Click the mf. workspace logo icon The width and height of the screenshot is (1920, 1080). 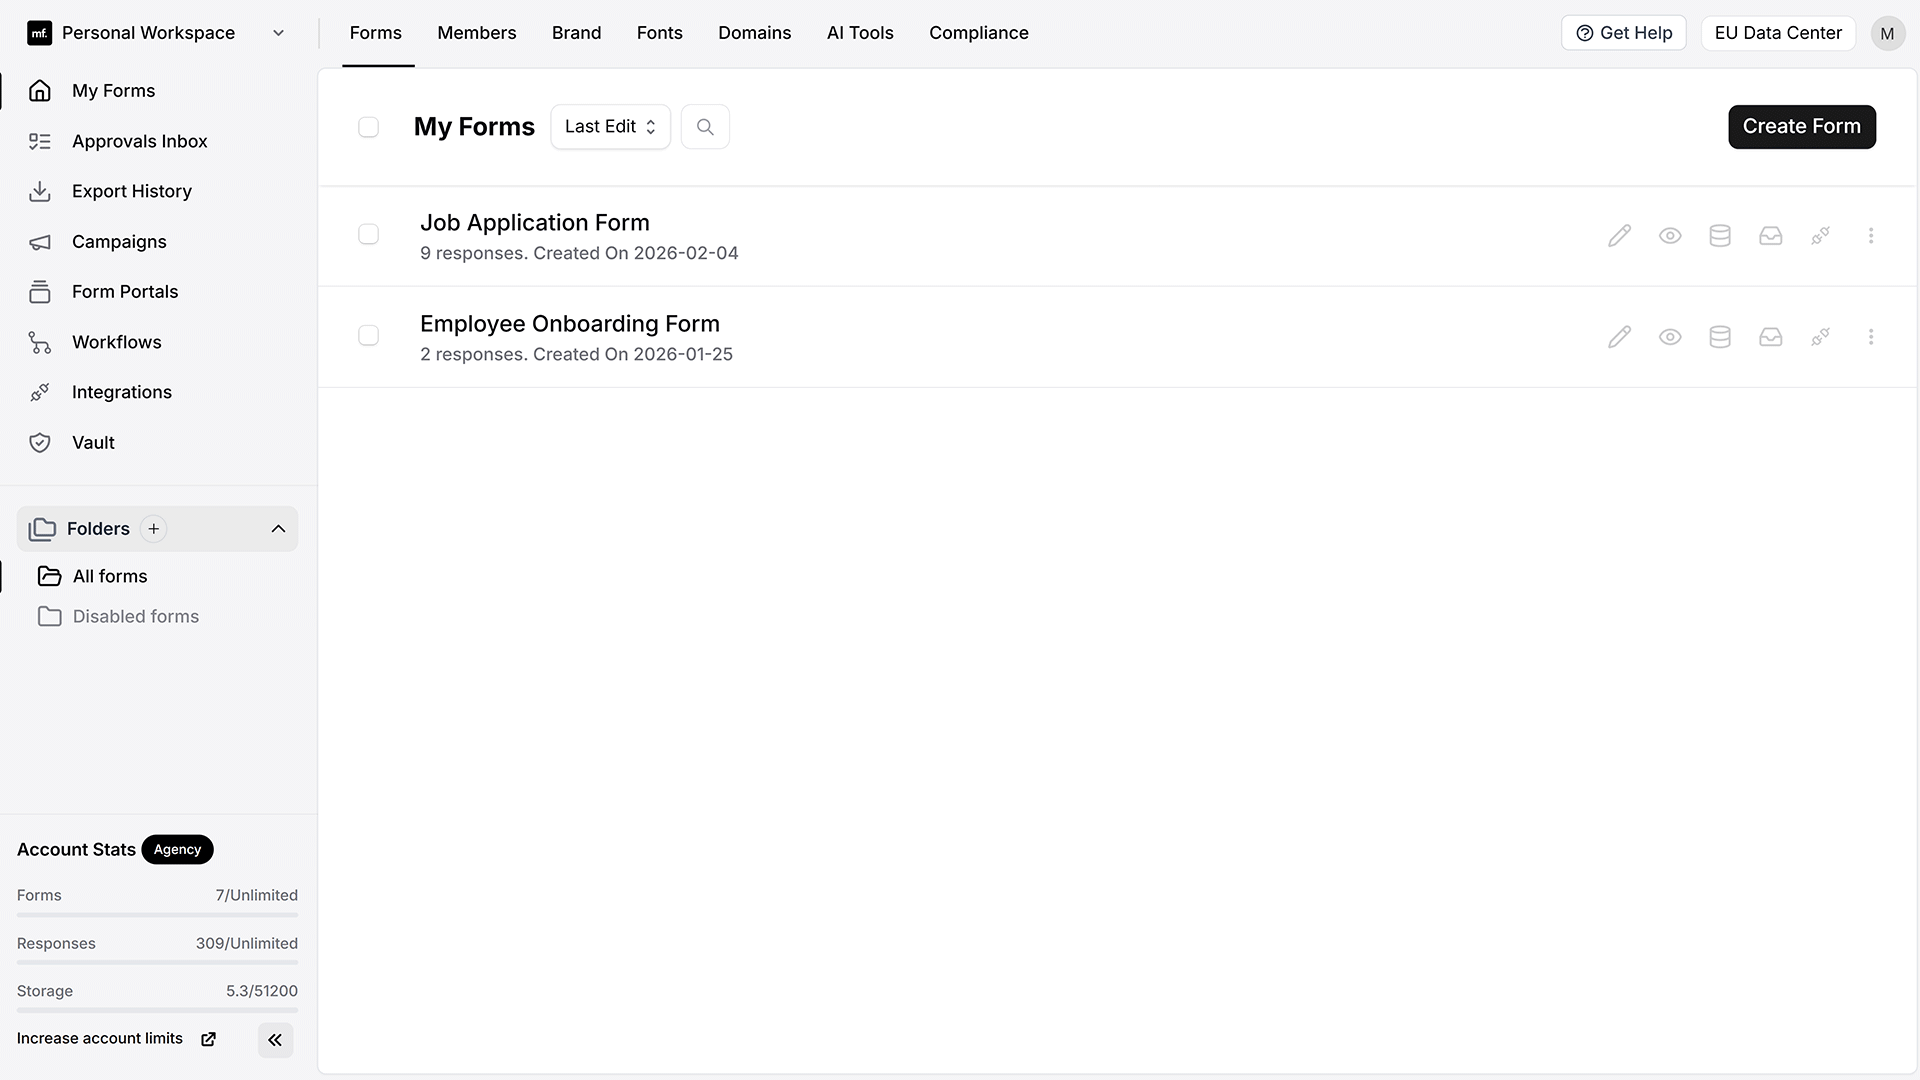39,33
